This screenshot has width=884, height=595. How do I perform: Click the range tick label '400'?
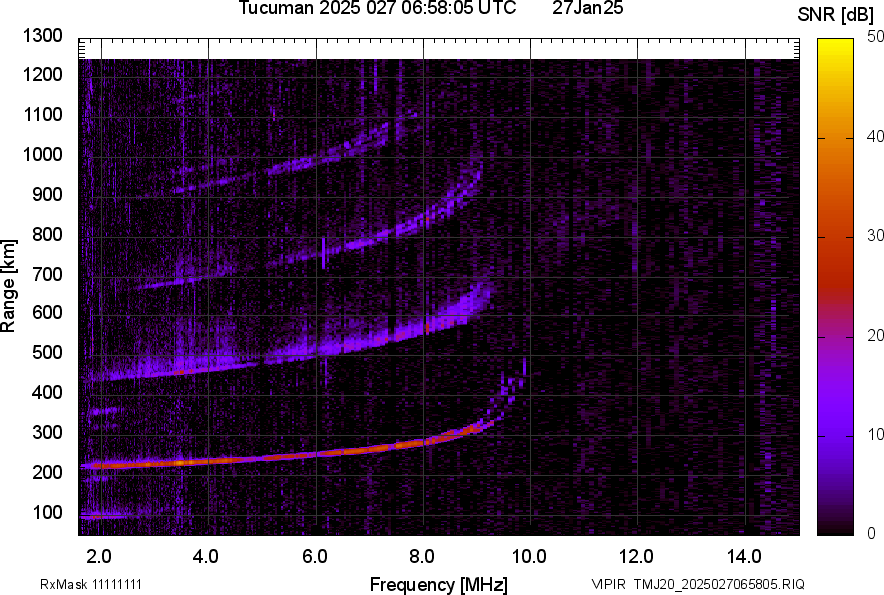coord(47,392)
